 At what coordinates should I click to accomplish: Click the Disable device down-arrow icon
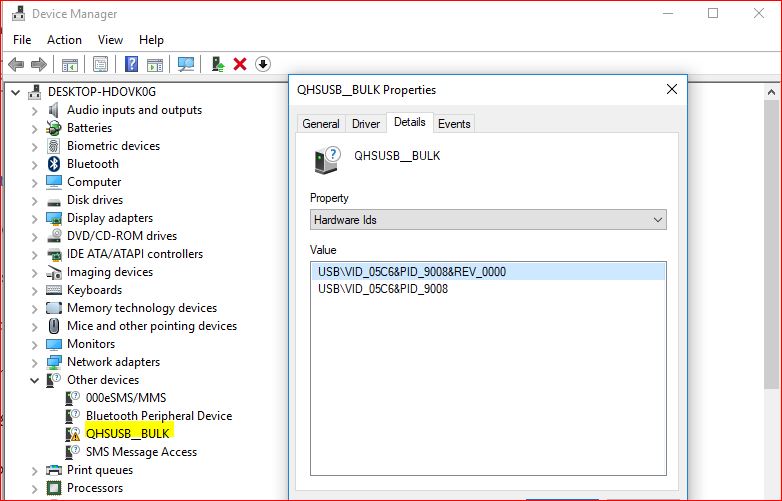pyautogui.click(x=263, y=64)
